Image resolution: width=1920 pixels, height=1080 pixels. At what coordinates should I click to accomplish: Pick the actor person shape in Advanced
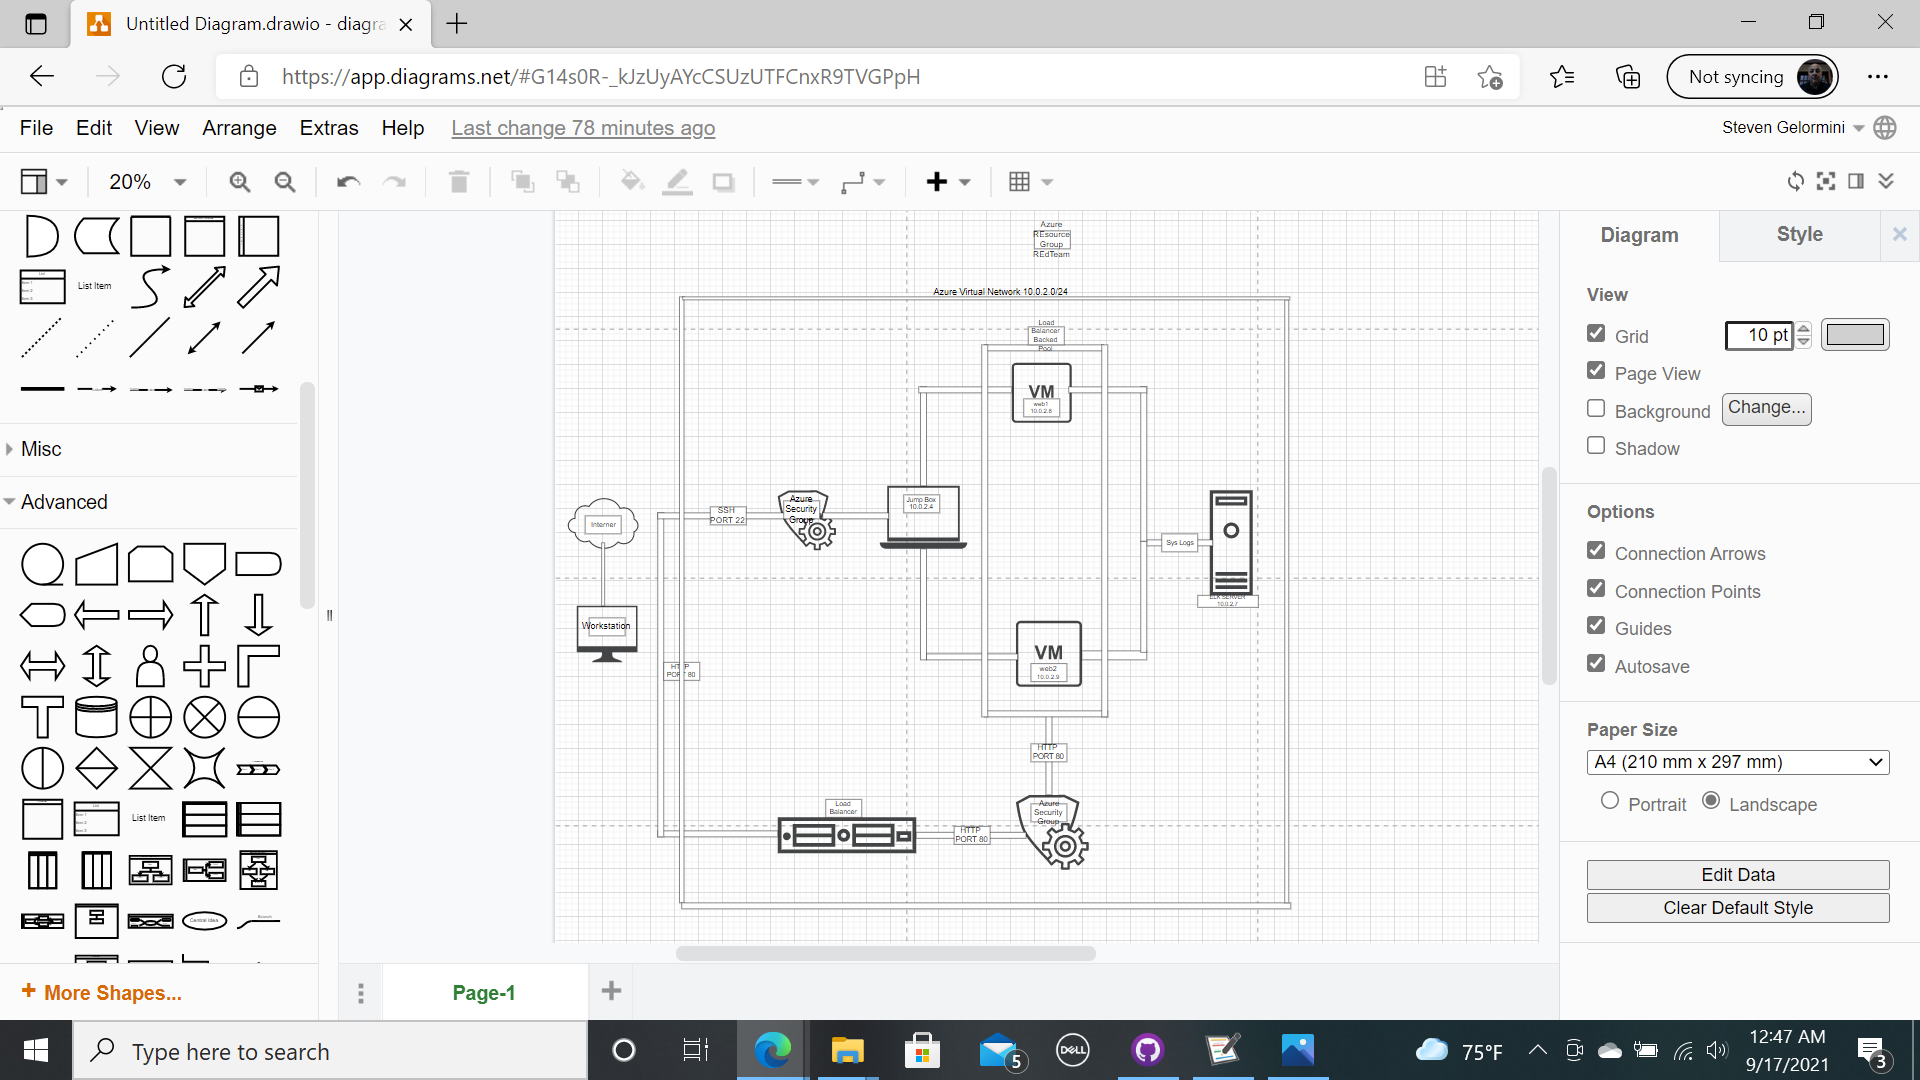150,666
